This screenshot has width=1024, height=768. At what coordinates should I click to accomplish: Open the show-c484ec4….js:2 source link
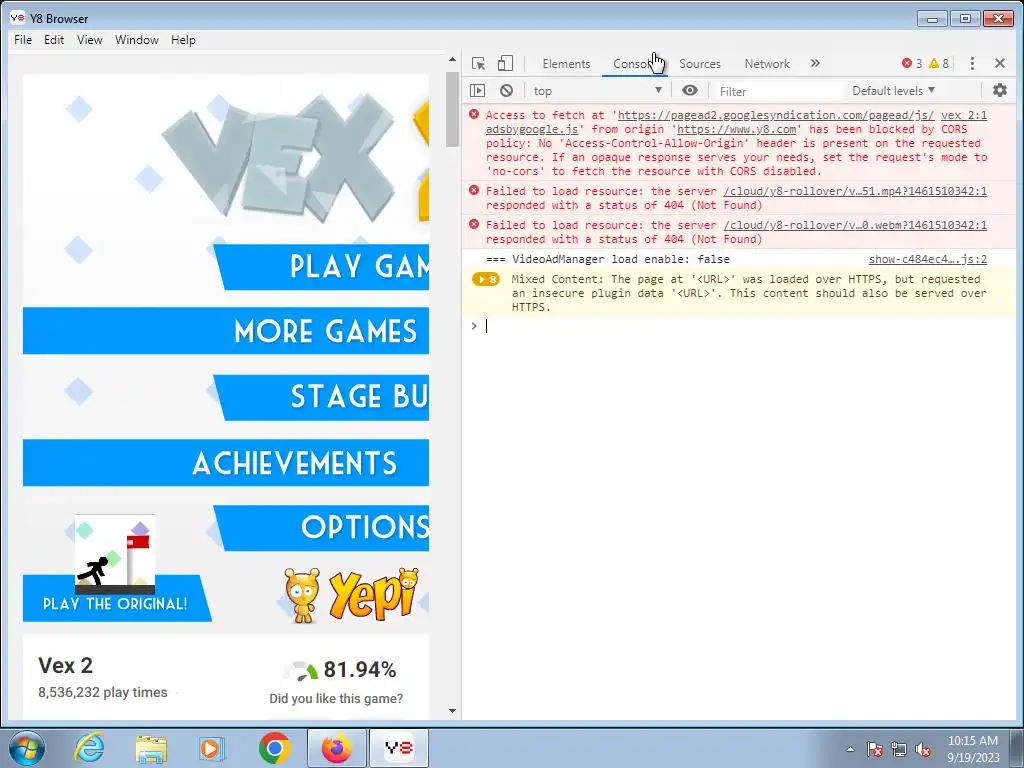pyautogui.click(x=927, y=259)
